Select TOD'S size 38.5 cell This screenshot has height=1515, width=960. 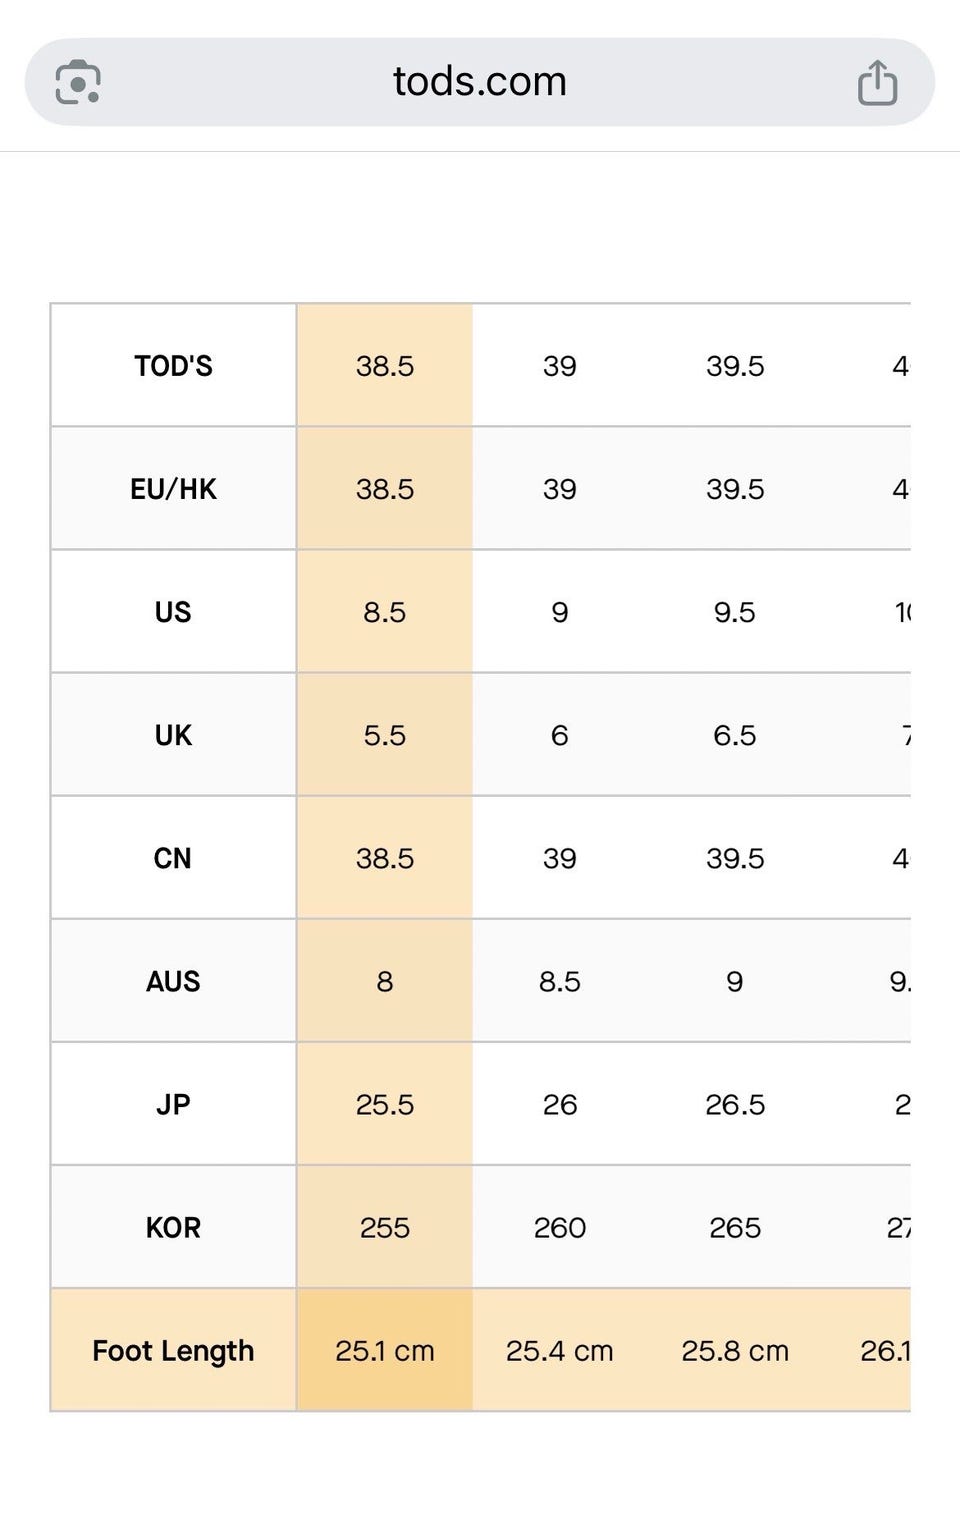(385, 366)
